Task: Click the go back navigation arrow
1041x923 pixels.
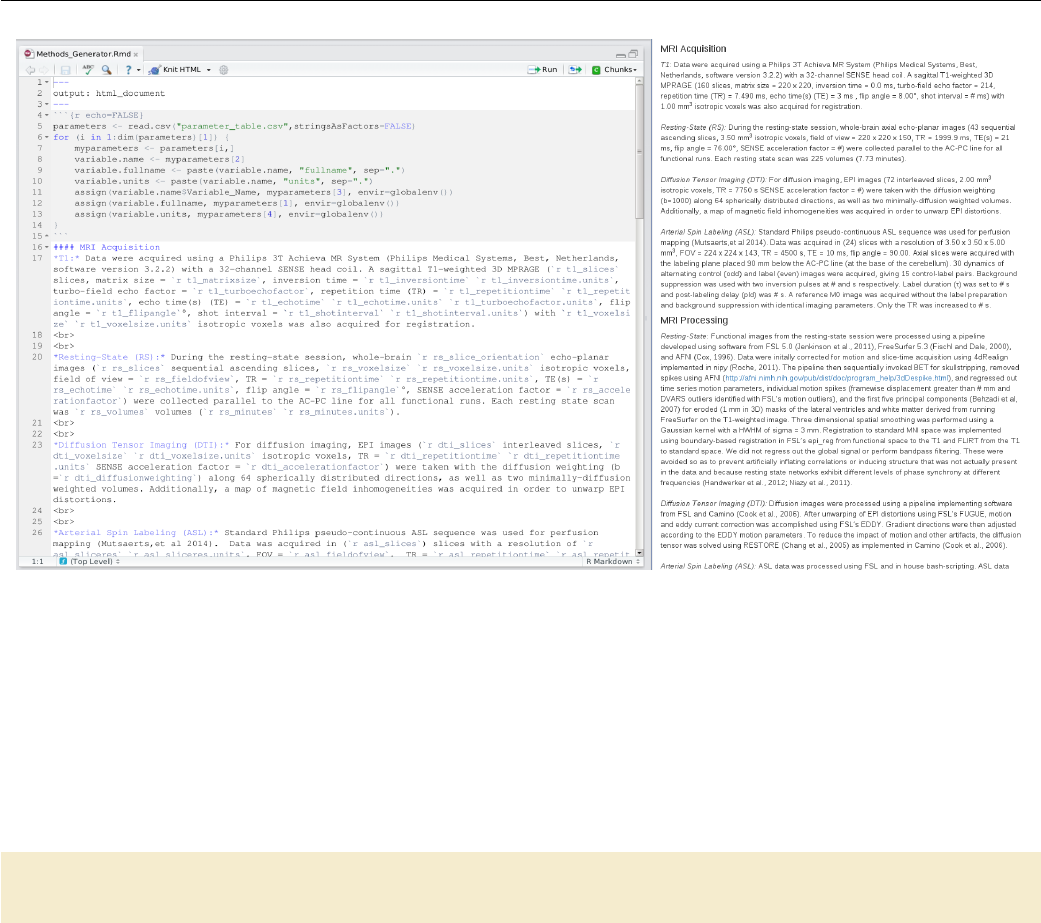Action: 30,70
